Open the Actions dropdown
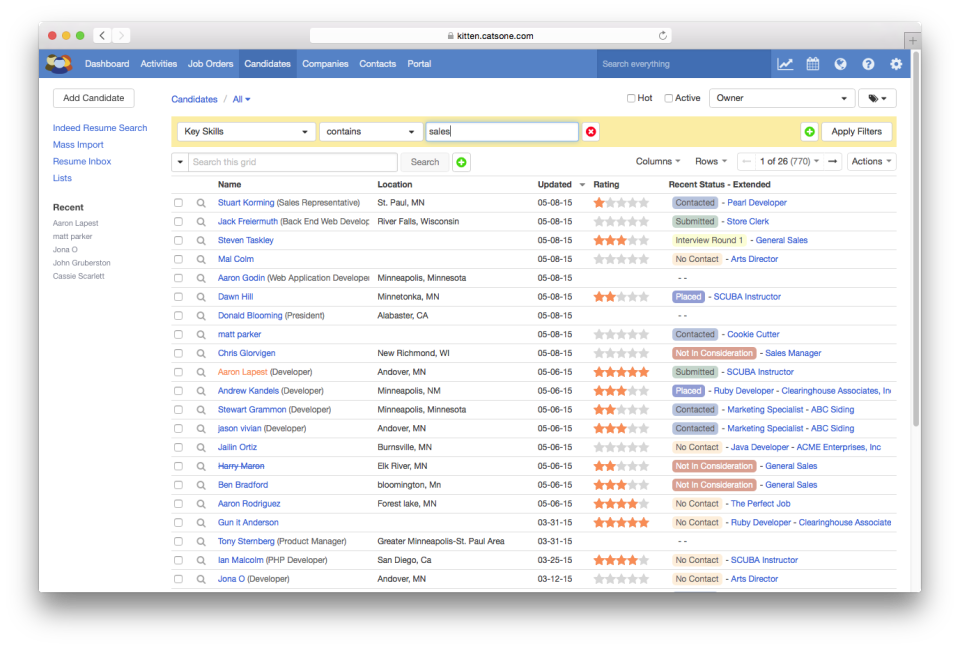This screenshot has height=648, width=960. point(871,162)
